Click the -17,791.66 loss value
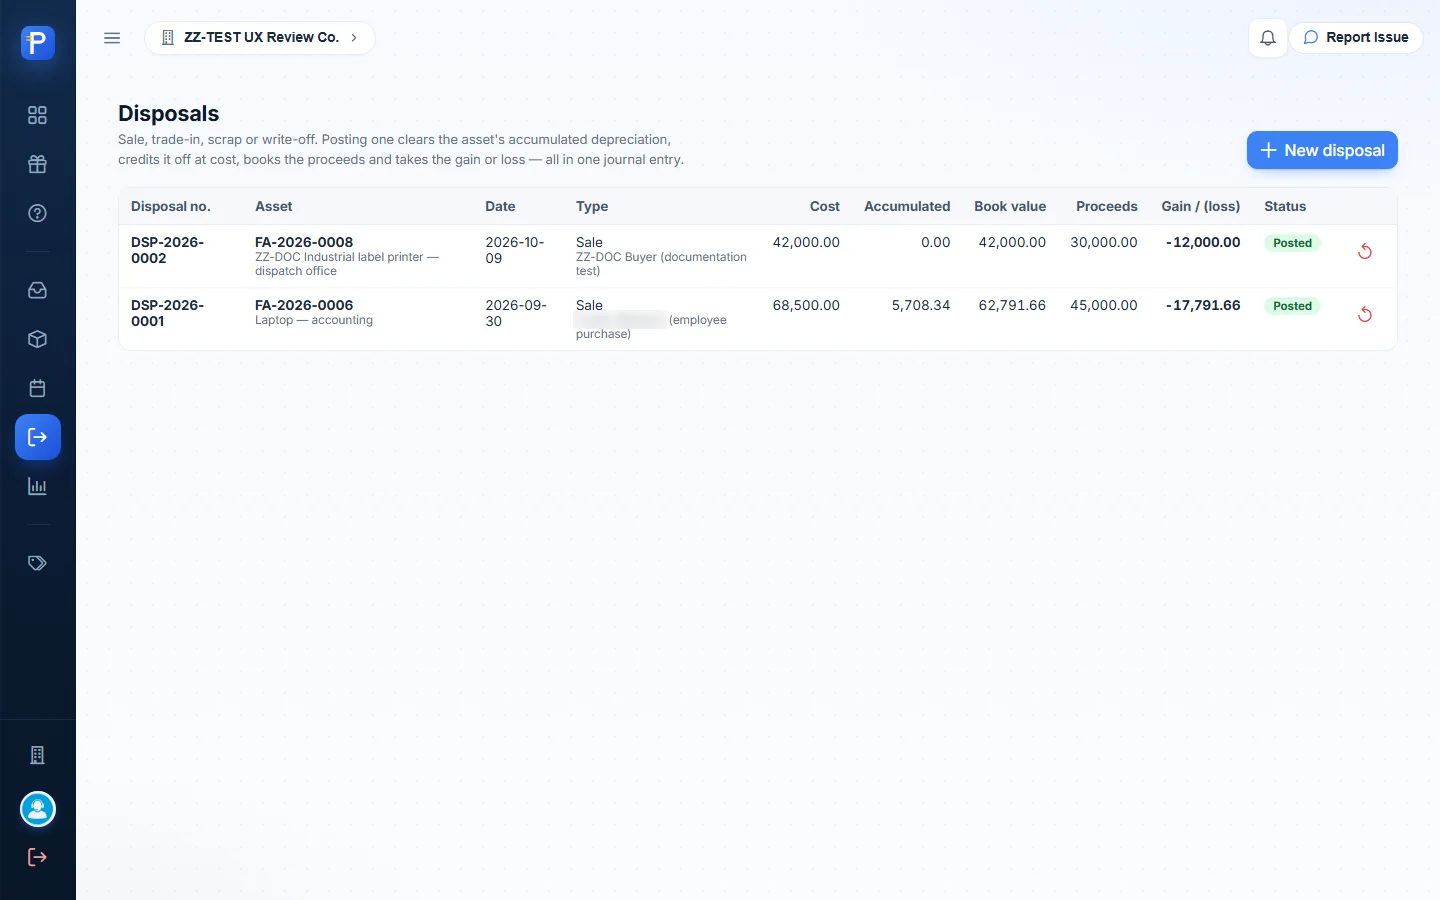Viewport: 1440px width, 900px height. 1203,305
